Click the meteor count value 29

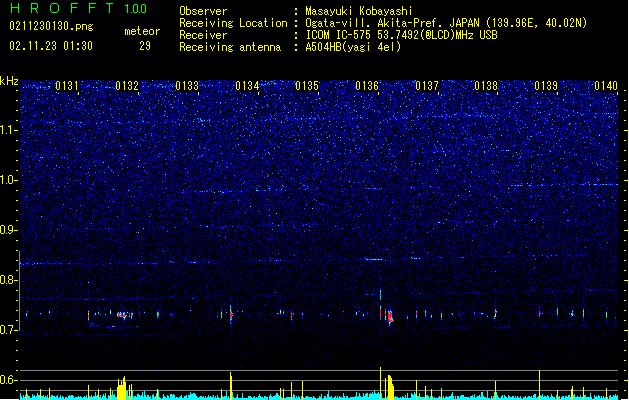[145, 46]
